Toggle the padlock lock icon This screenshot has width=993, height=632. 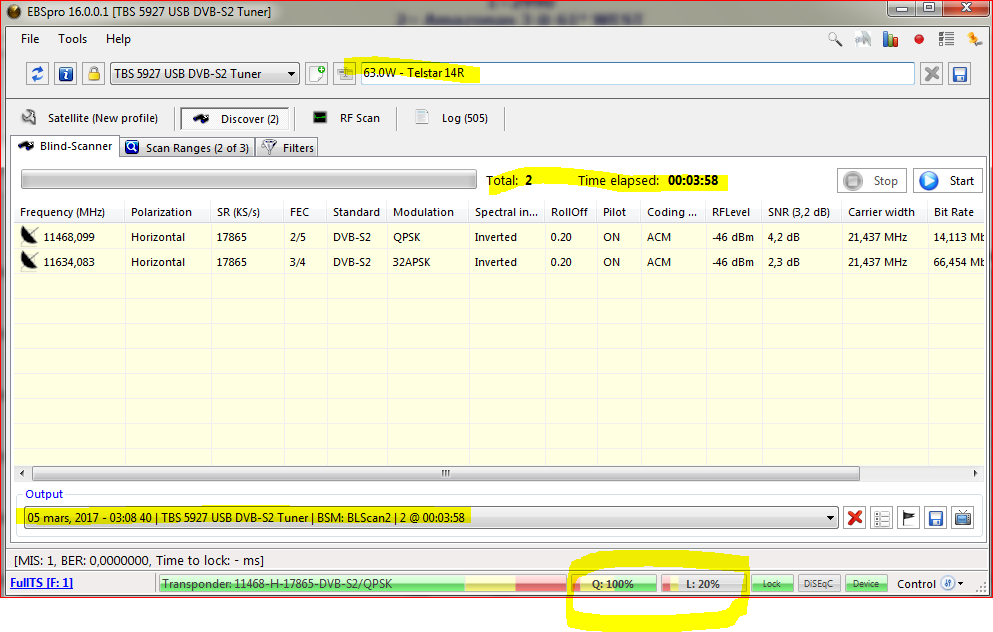[x=93, y=73]
